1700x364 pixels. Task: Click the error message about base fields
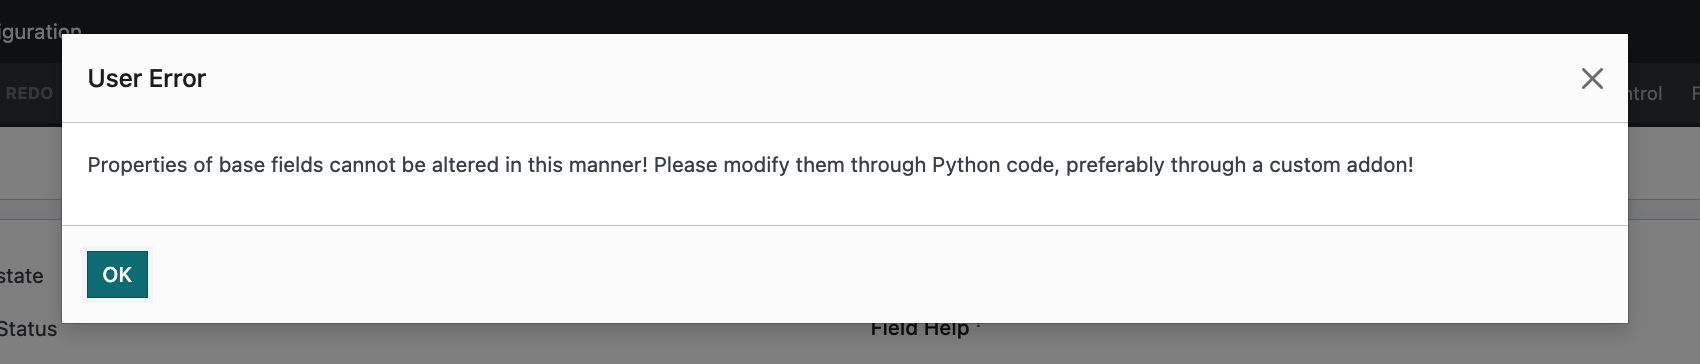[x=750, y=165]
